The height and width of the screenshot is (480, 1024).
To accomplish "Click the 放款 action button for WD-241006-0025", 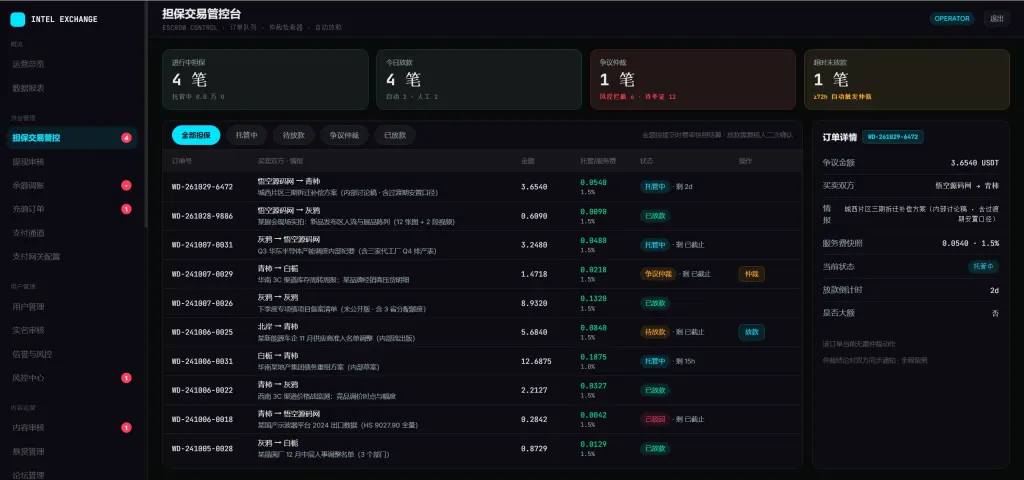I will pyautogui.click(x=752, y=332).
